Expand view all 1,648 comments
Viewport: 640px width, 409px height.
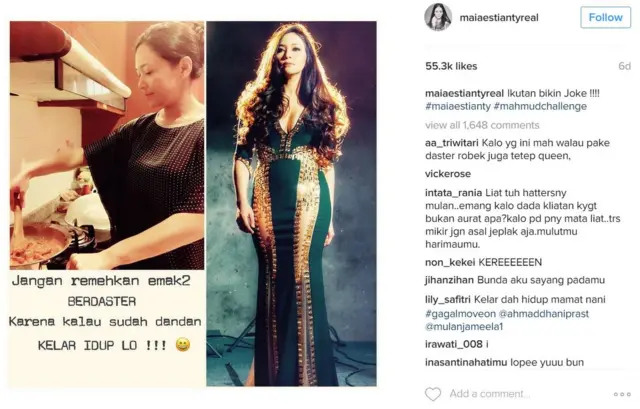(x=482, y=125)
